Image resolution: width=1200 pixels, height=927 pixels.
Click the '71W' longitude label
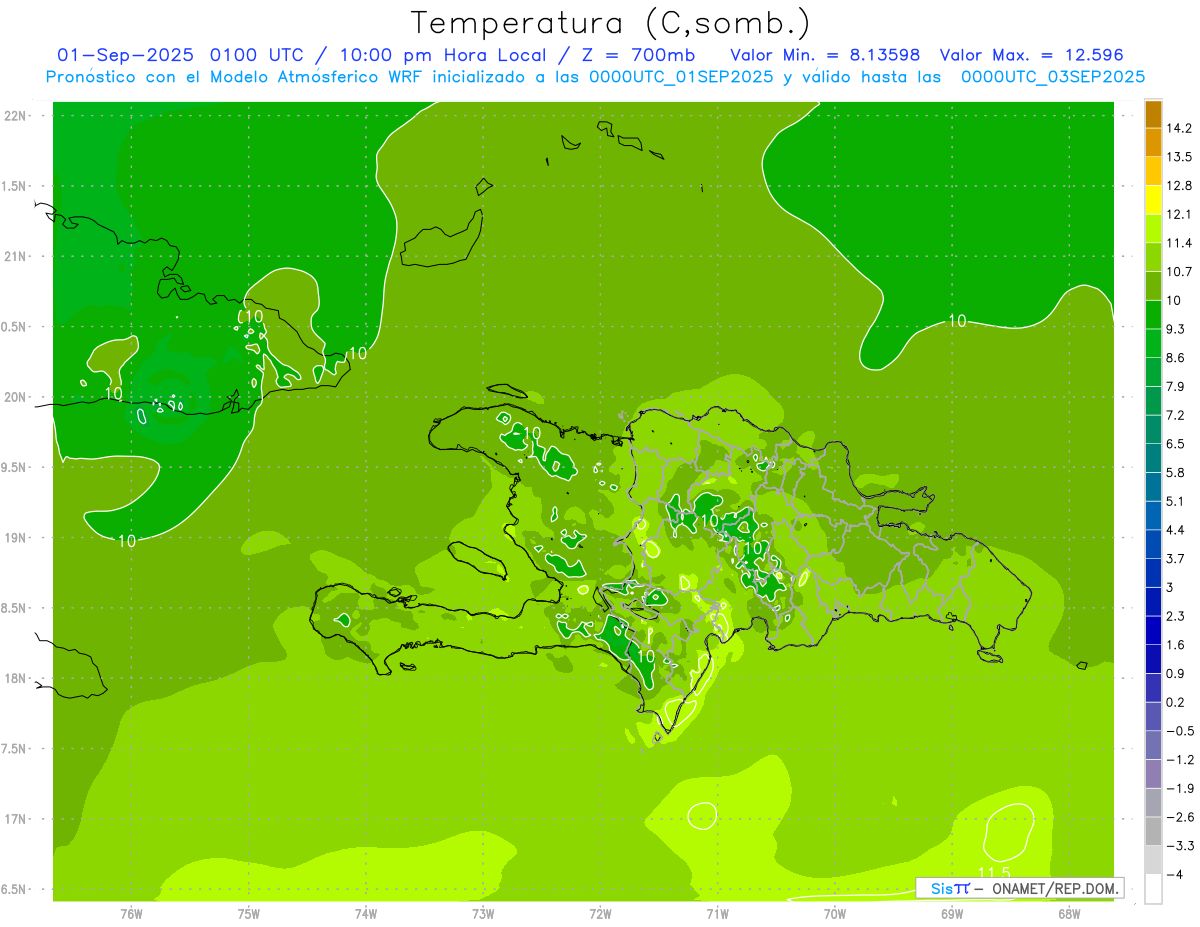pos(717,914)
